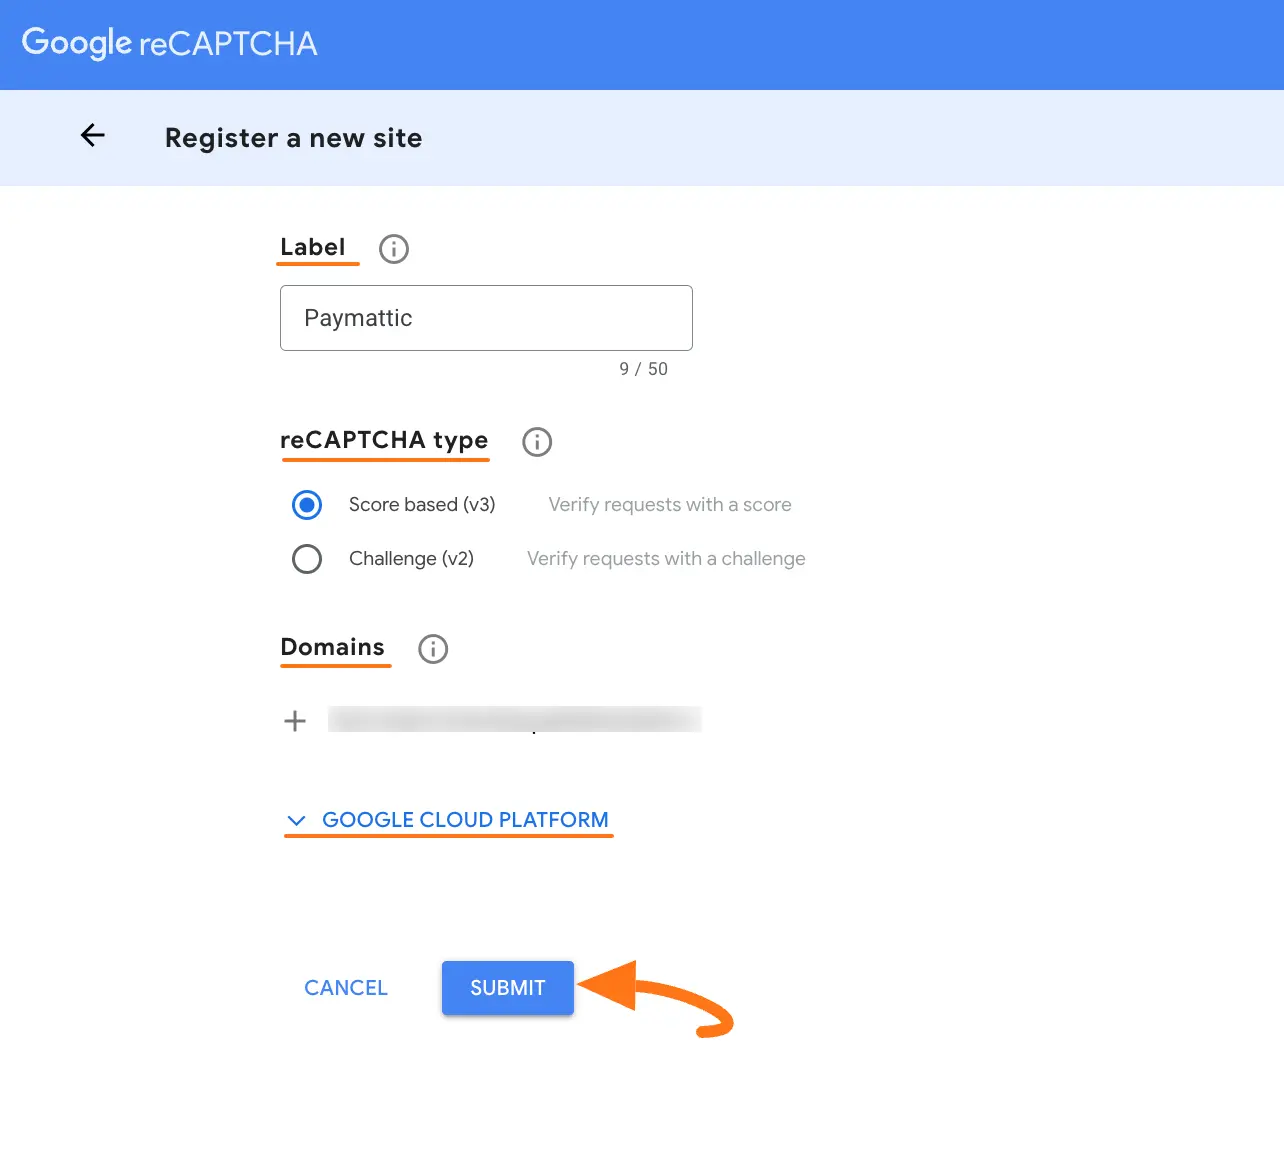Submit the new site registration

(507, 987)
